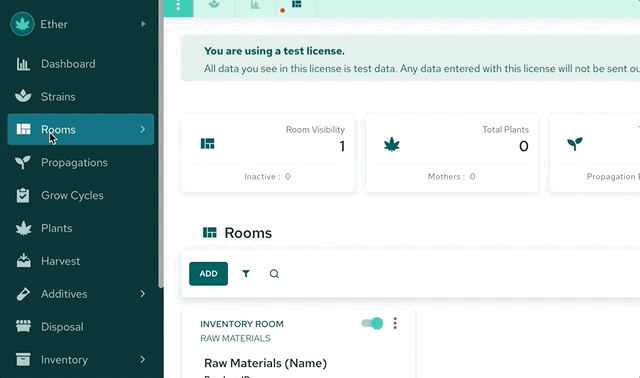
Task: Click the Room Visibility value 1
Action: pyautogui.click(x=342, y=146)
